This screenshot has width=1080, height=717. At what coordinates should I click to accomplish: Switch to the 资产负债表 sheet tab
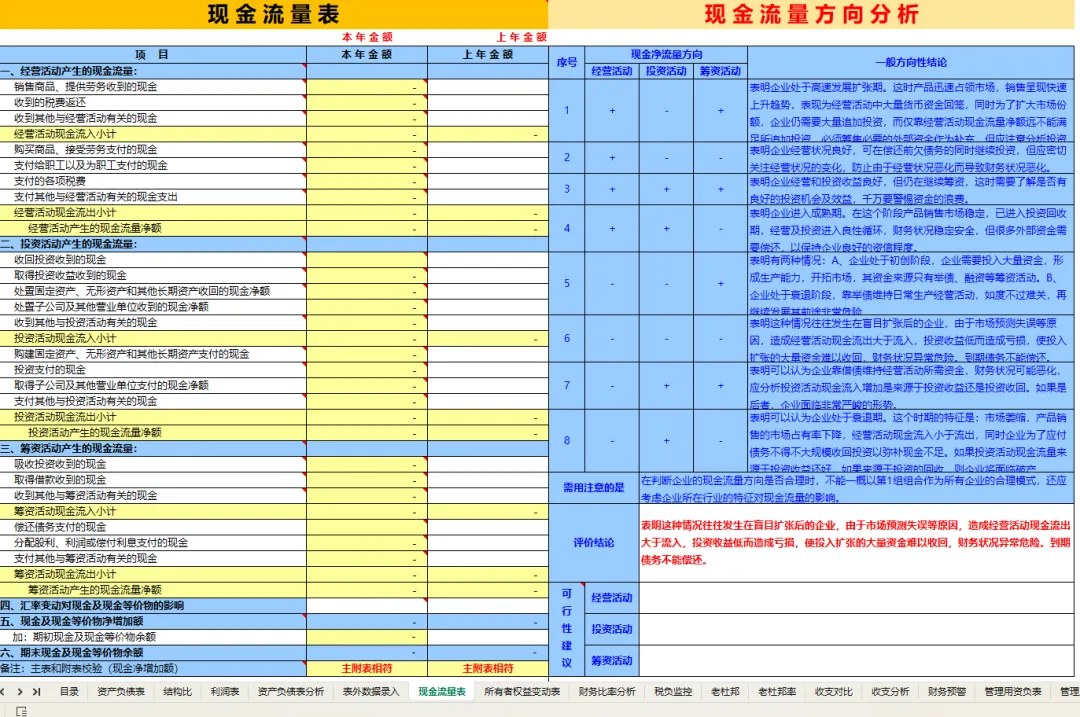121,692
